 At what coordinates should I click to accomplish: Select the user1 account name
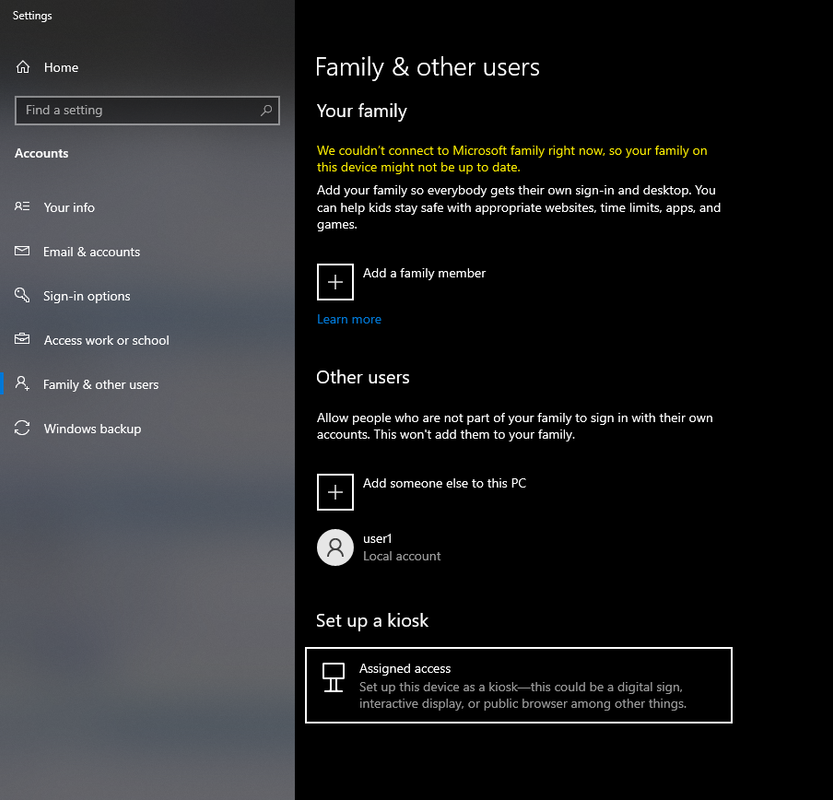[x=377, y=539]
